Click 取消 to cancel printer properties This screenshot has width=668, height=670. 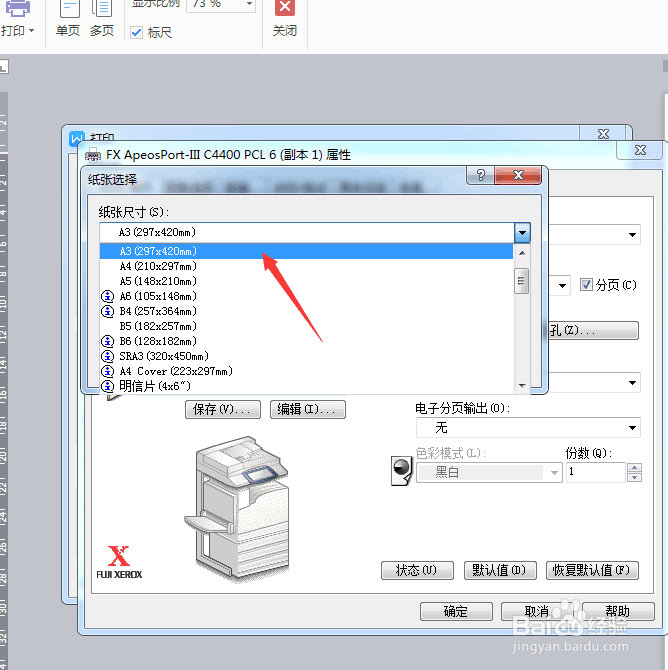(537, 611)
